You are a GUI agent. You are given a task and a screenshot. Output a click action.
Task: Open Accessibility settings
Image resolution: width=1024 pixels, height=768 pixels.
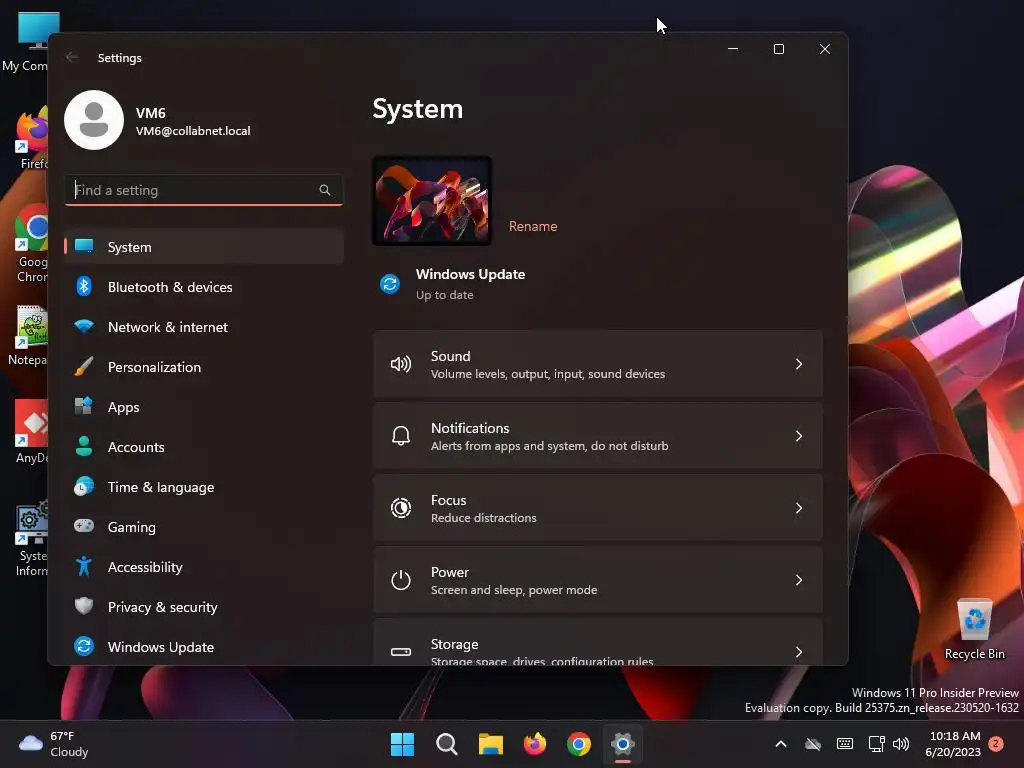tap(204, 567)
